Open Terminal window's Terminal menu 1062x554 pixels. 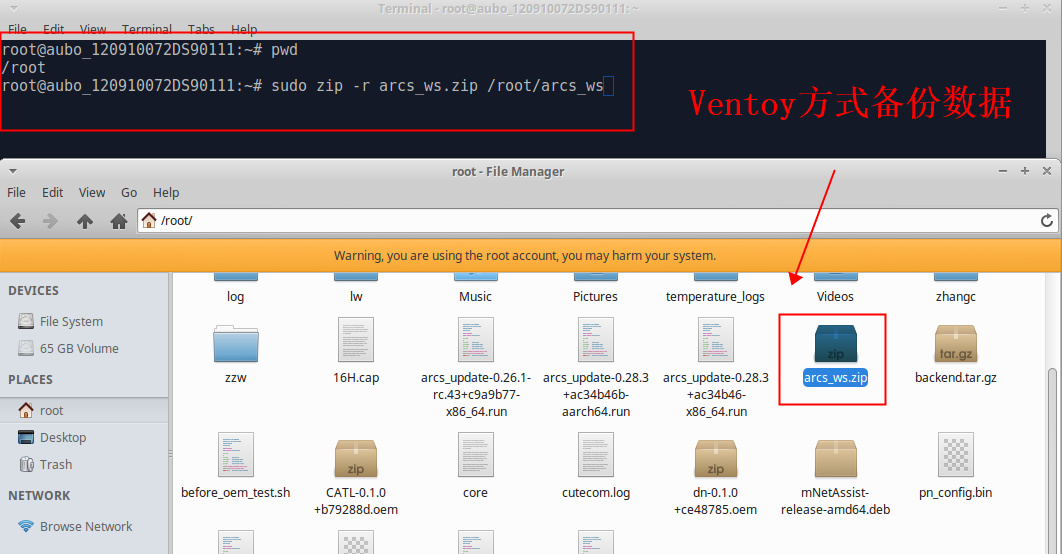pos(146,29)
